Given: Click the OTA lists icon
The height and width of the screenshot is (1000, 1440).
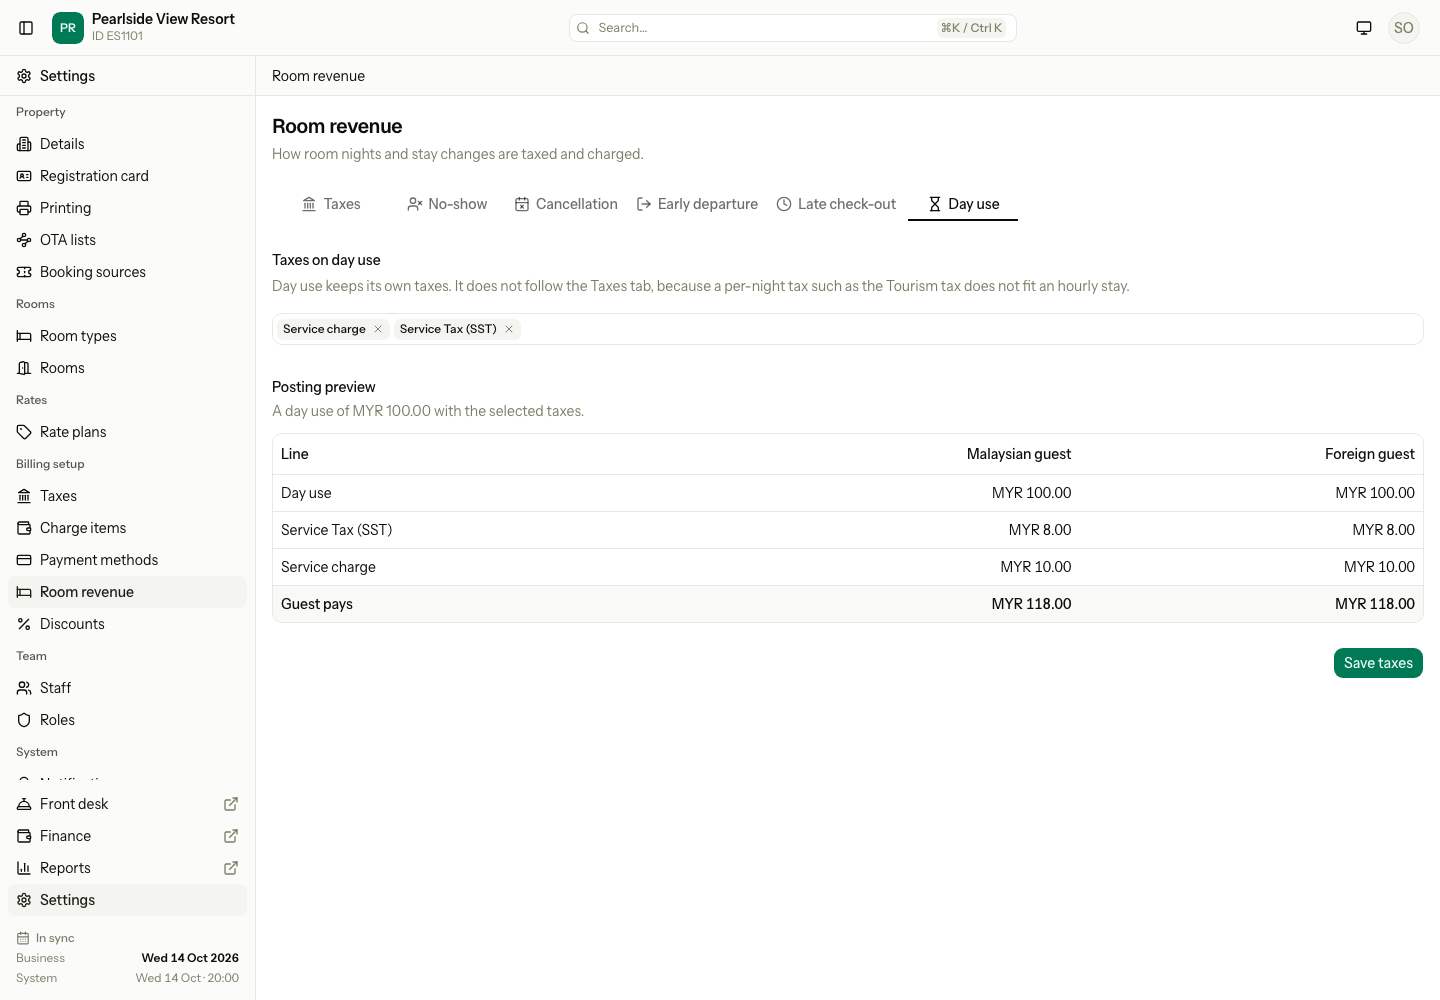Looking at the screenshot, I should tap(24, 240).
